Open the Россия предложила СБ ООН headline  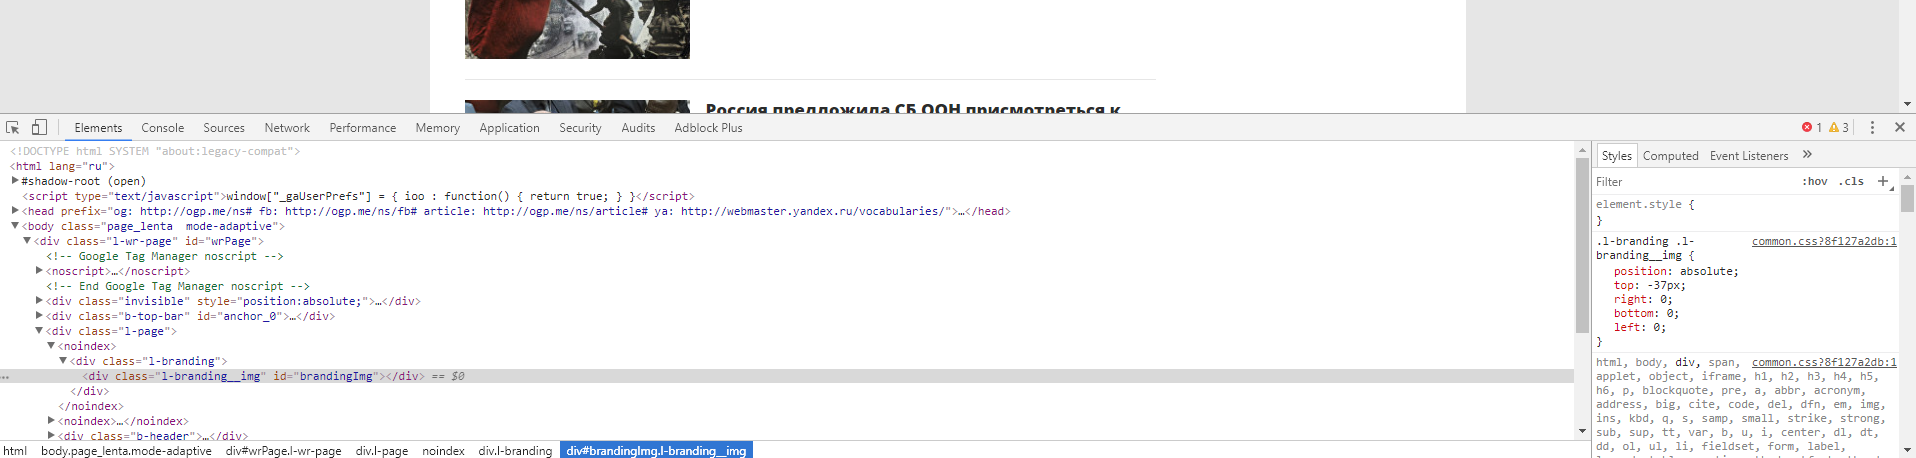(913, 107)
